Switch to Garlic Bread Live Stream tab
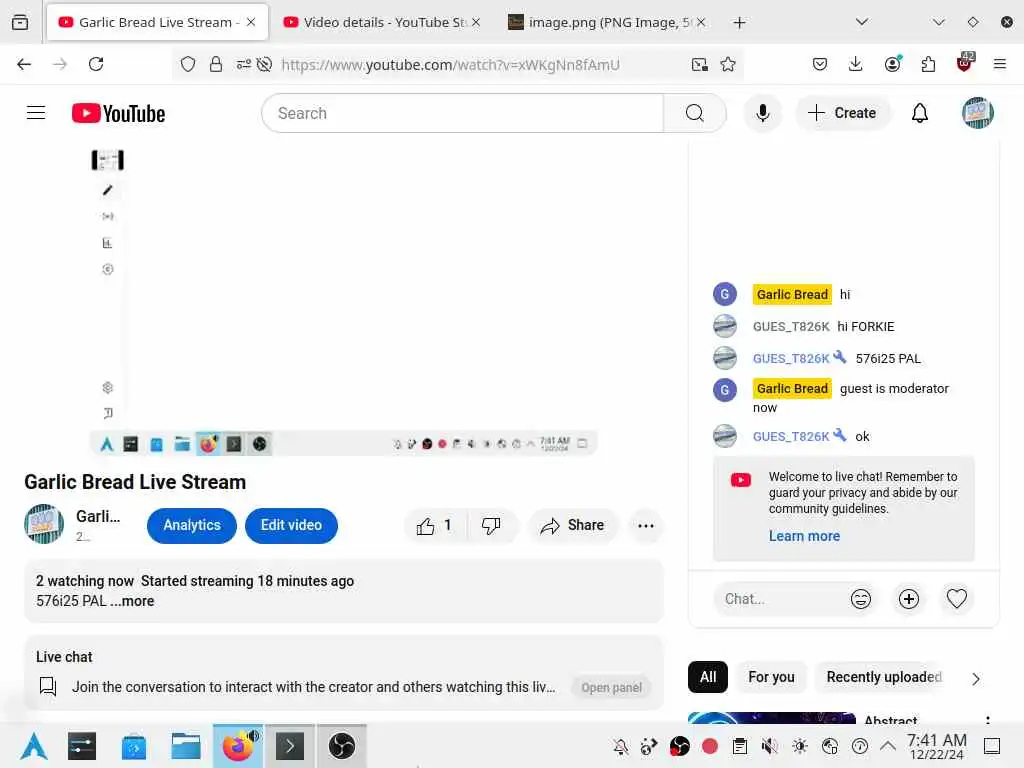 click(x=157, y=22)
